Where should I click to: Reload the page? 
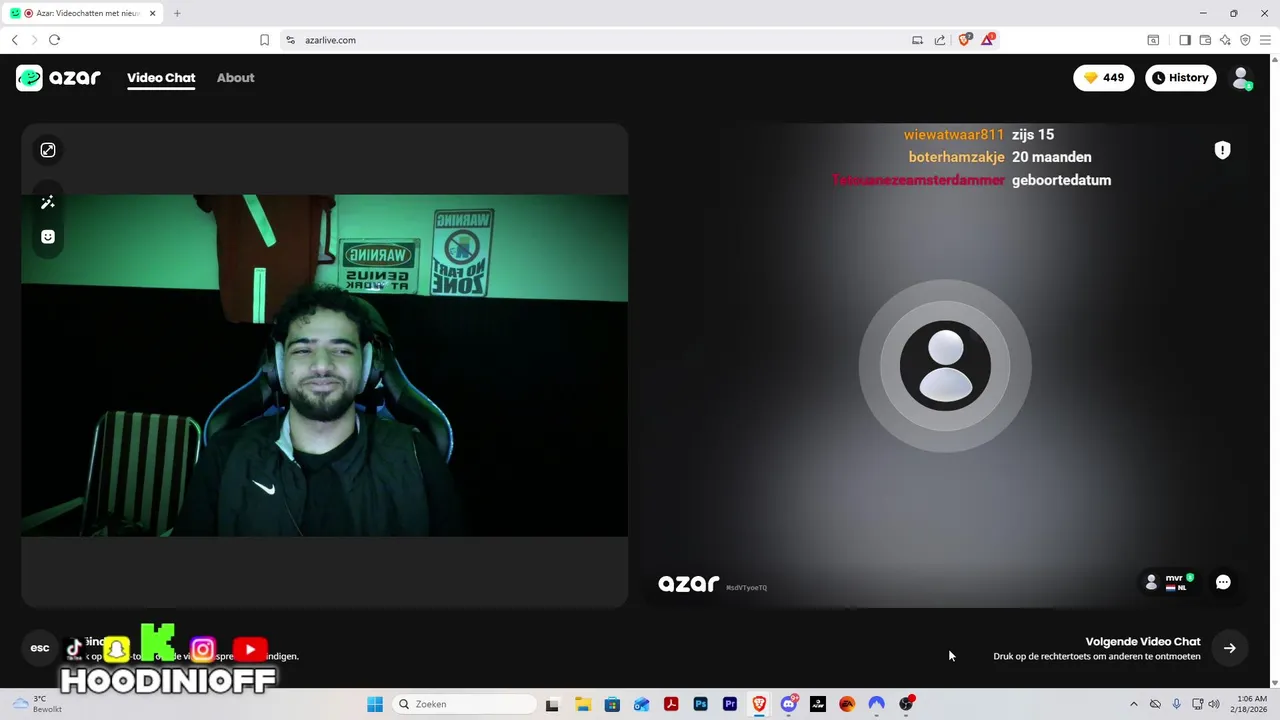[x=54, y=40]
